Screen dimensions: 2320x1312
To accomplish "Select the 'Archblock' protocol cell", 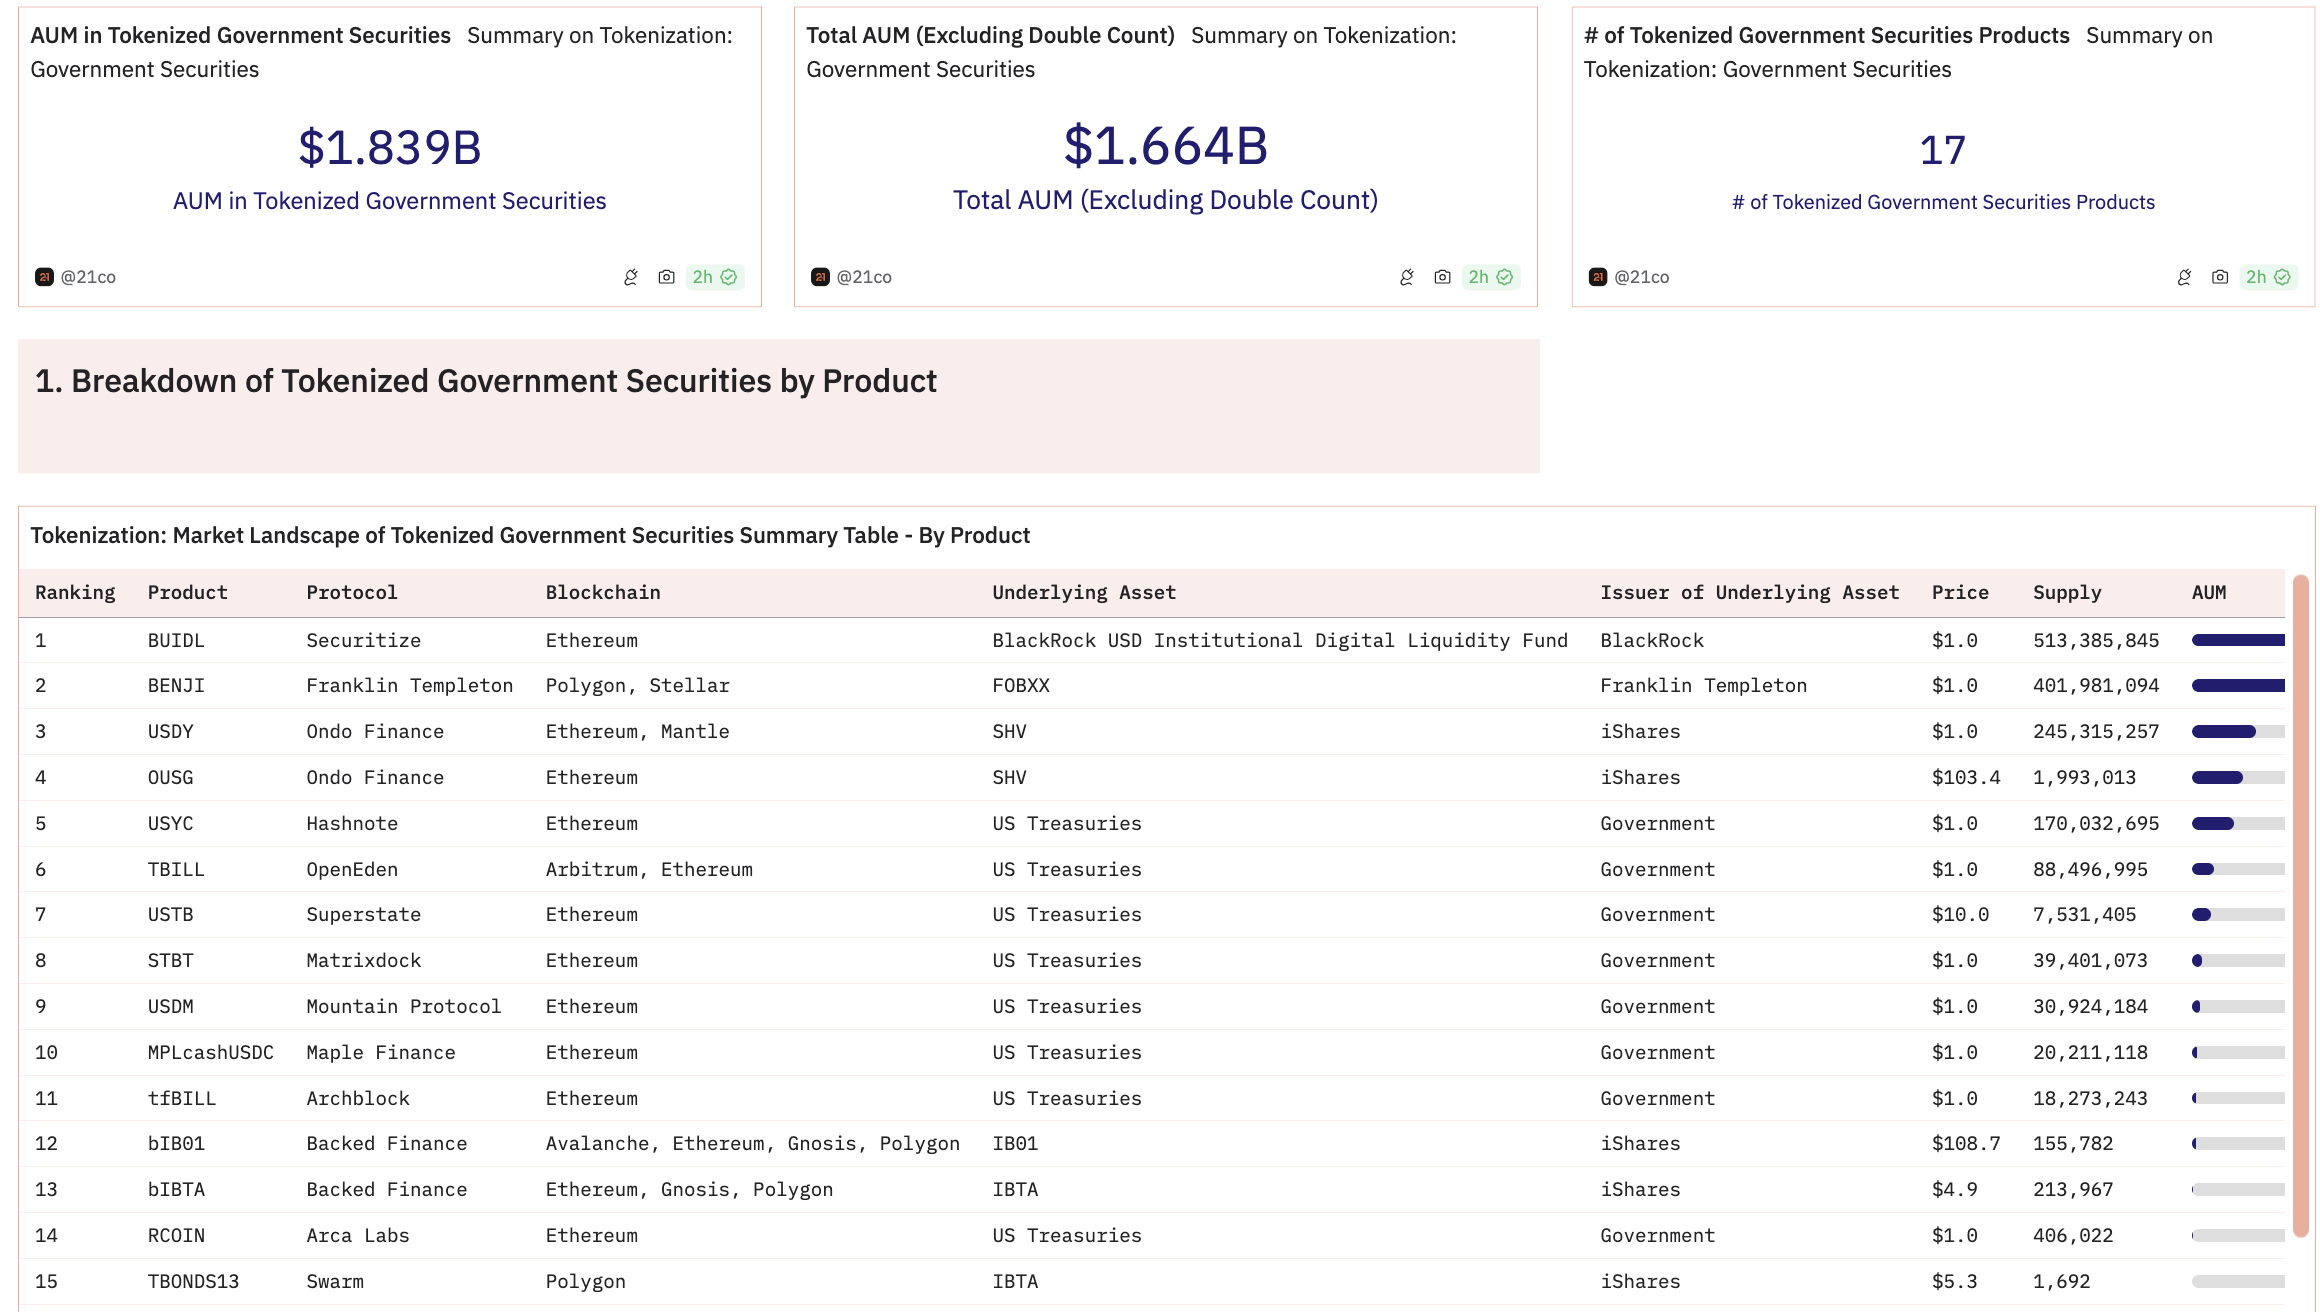I will coord(358,1098).
